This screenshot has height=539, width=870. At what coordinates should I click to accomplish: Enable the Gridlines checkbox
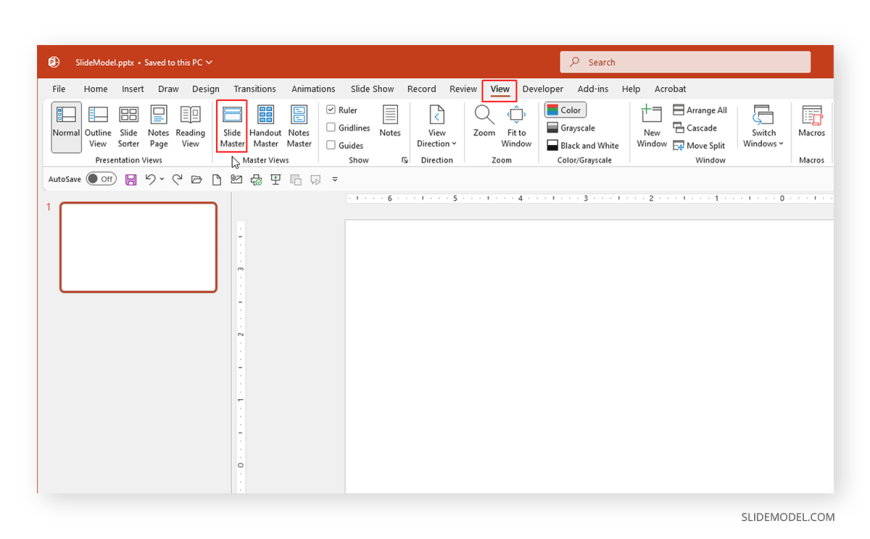coord(331,127)
